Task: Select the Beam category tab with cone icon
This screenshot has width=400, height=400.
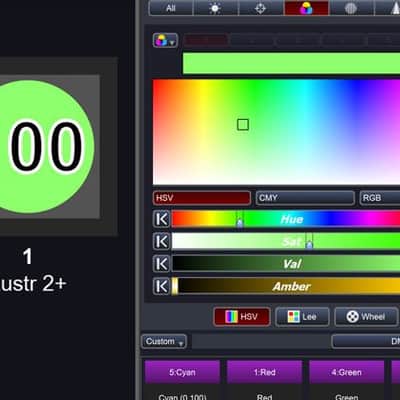Action: coord(388,8)
